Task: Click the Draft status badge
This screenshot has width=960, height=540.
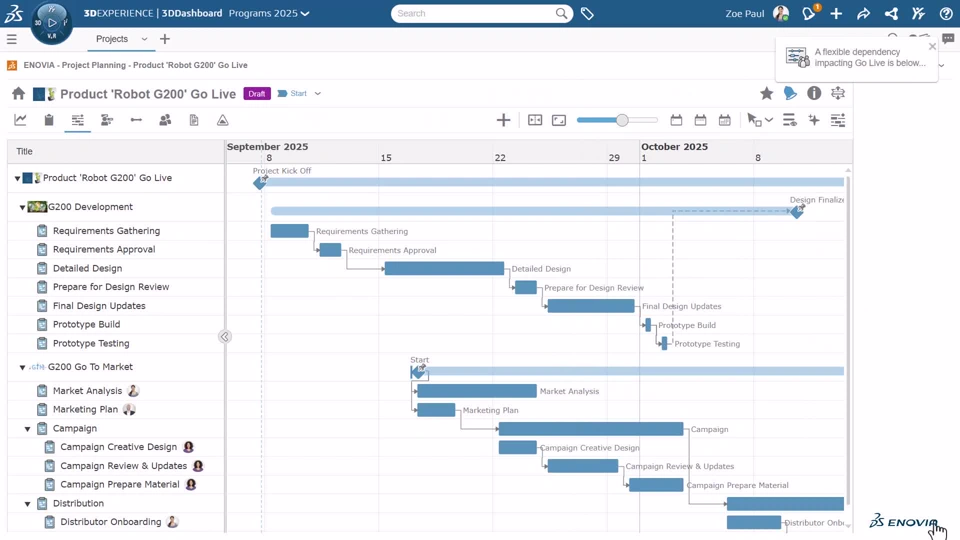Action: 257,94
